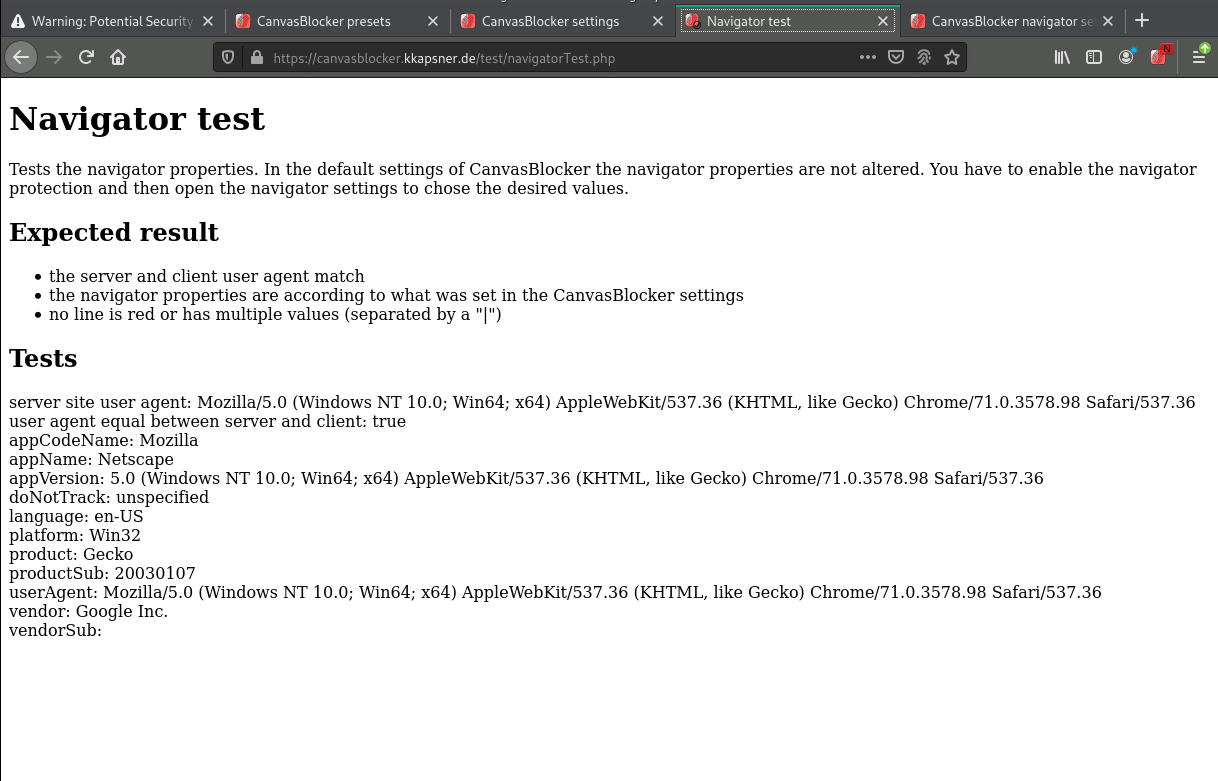Click the appVersion line
This screenshot has height=781, width=1218.
526,478
